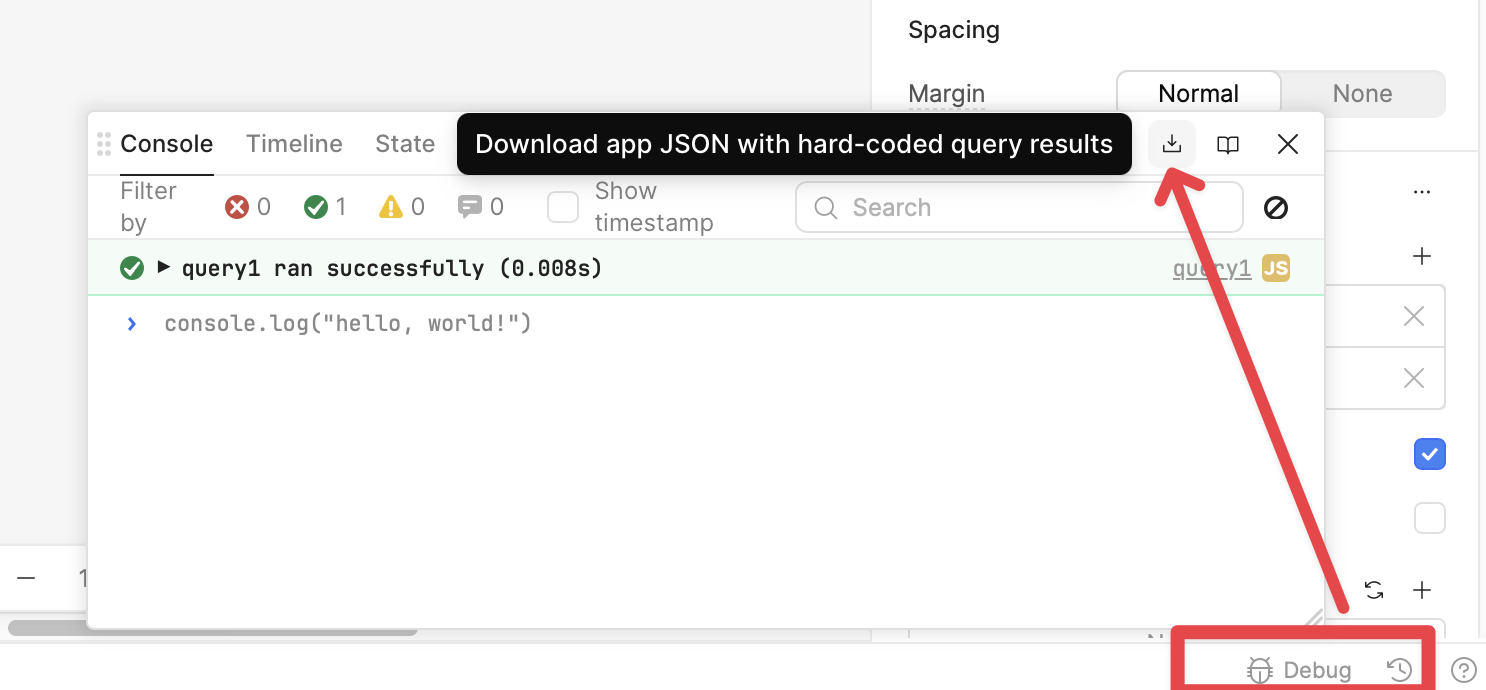
Task: Tick the empty checkbox in right panel
Action: tap(1429, 518)
